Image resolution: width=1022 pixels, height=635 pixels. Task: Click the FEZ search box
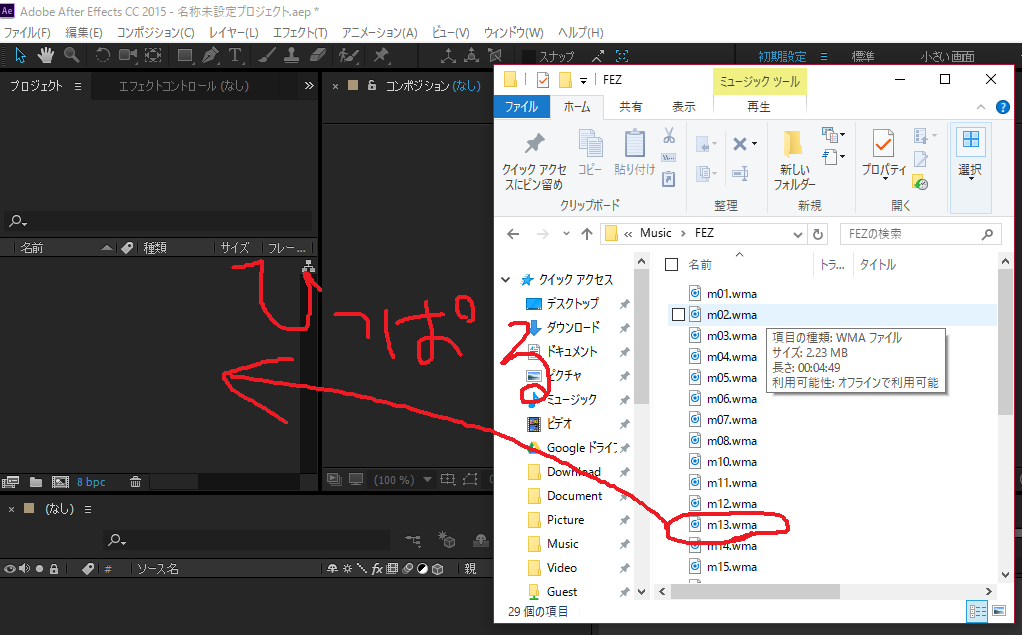[x=920, y=233]
